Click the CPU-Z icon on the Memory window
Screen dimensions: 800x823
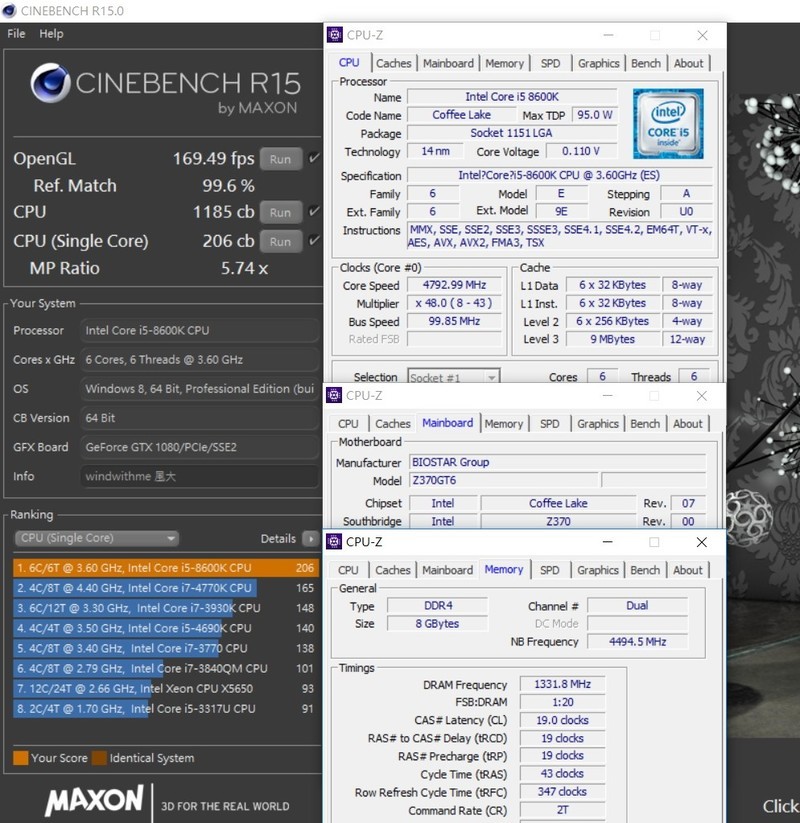pyautogui.click(x=333, y=542)
